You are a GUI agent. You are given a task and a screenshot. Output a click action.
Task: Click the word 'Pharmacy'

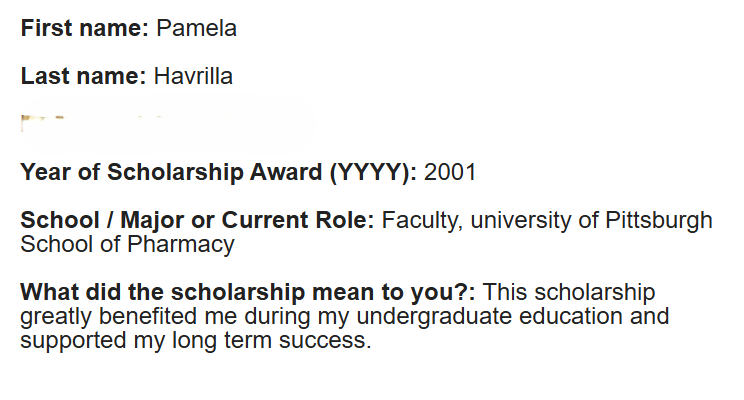point(181,244)
